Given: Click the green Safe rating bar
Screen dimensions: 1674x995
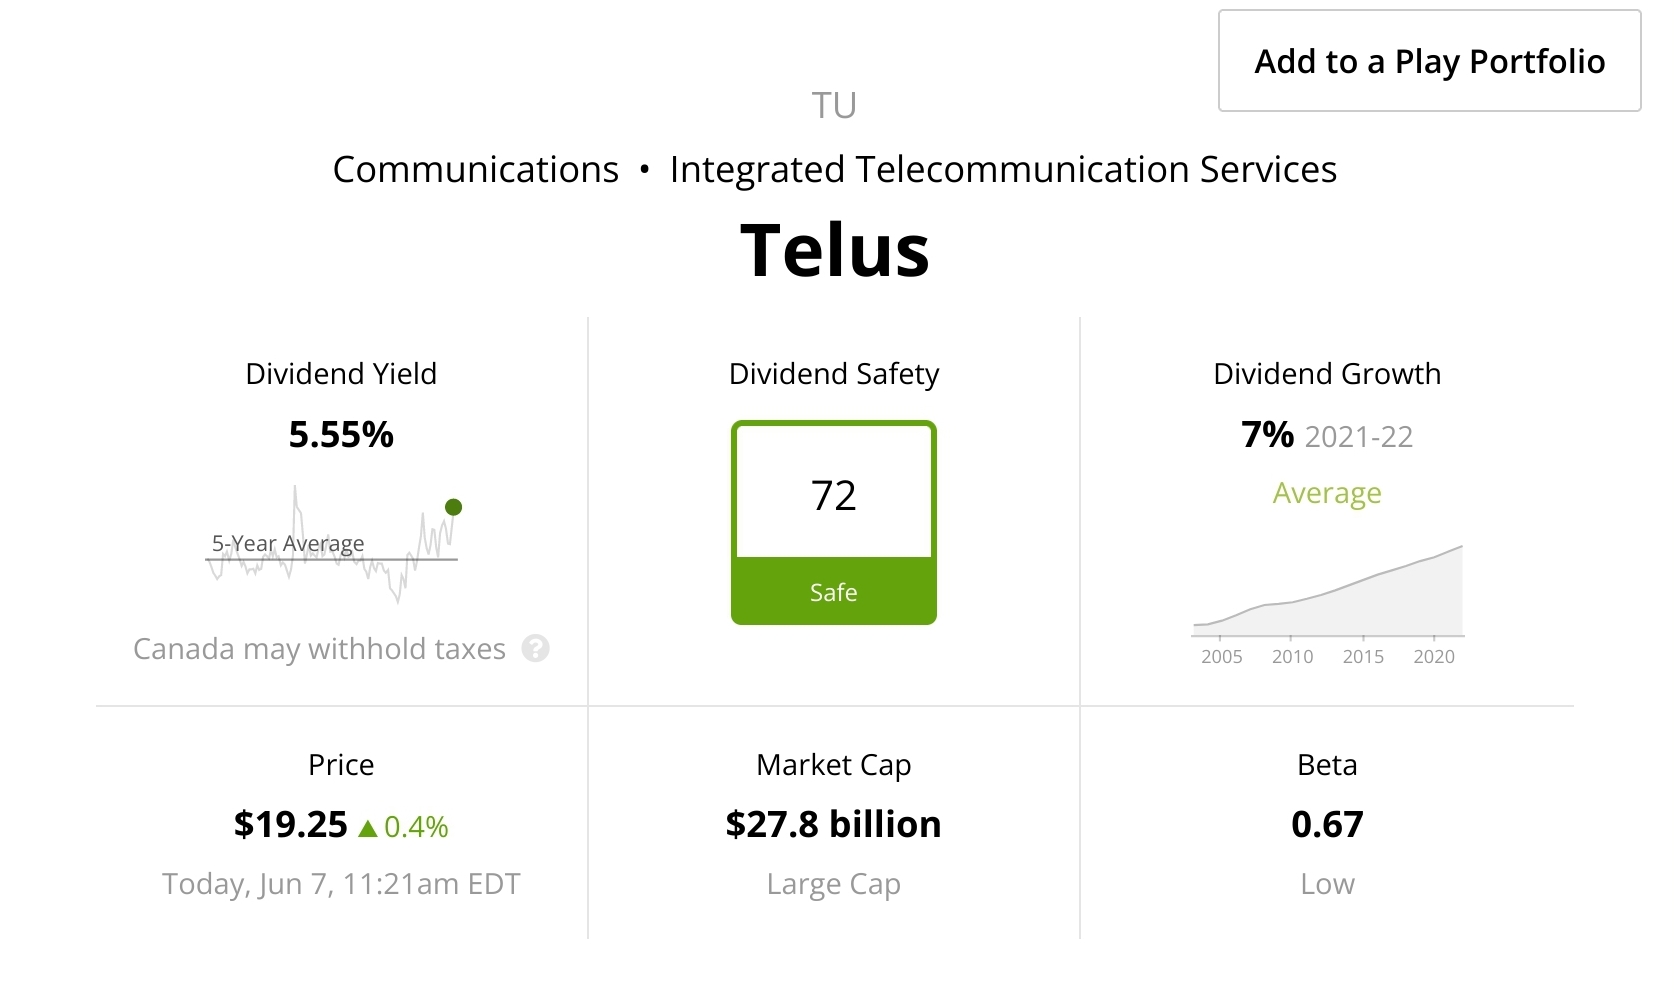Looking at the screenshot, I should click(833, 592).
